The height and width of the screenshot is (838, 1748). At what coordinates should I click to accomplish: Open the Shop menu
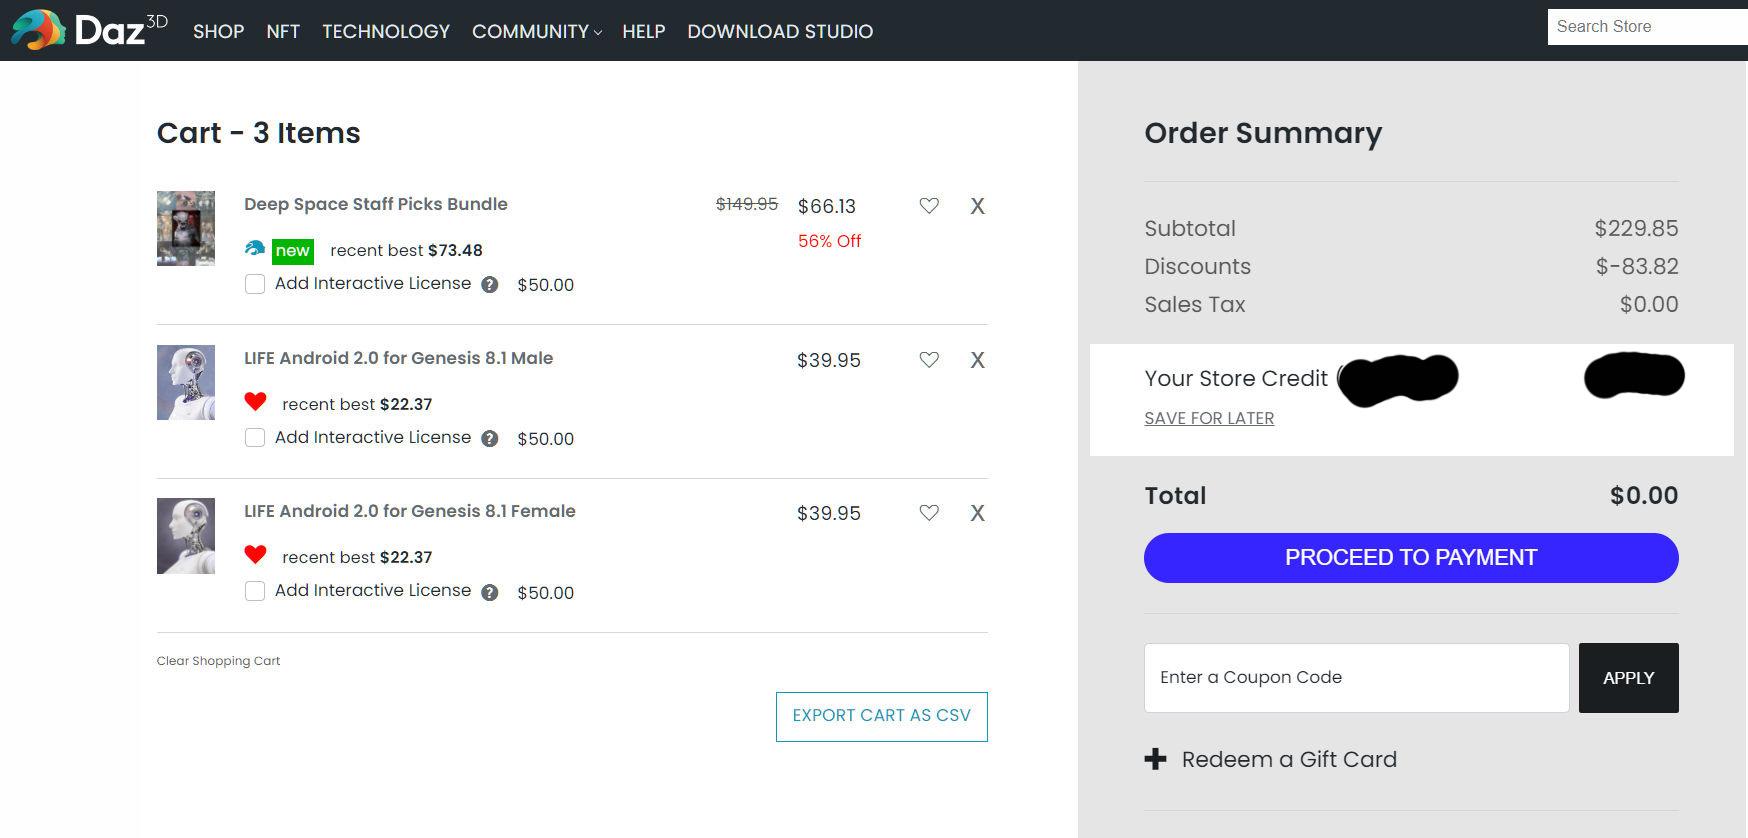click(x=218, y=31)
